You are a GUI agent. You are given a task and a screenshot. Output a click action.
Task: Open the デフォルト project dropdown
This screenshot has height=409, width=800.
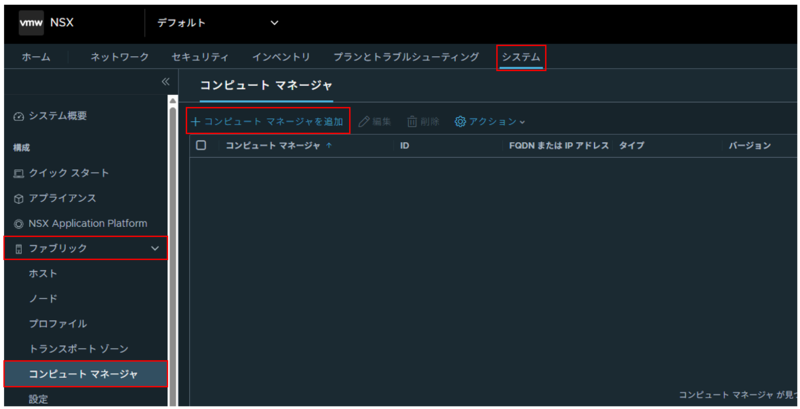click(x=218, y=23)
